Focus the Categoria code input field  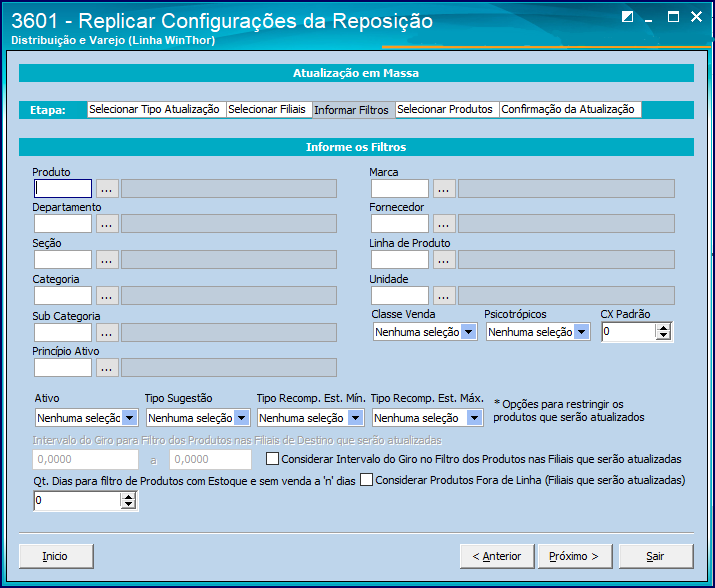[63, 296]
